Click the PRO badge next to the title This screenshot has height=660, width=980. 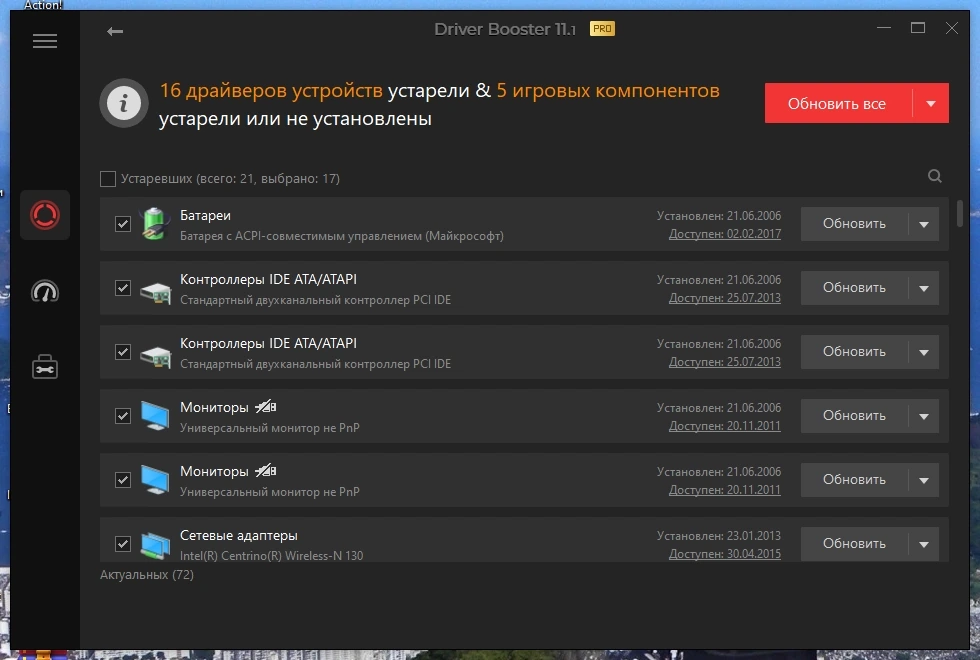pos(602,29)
